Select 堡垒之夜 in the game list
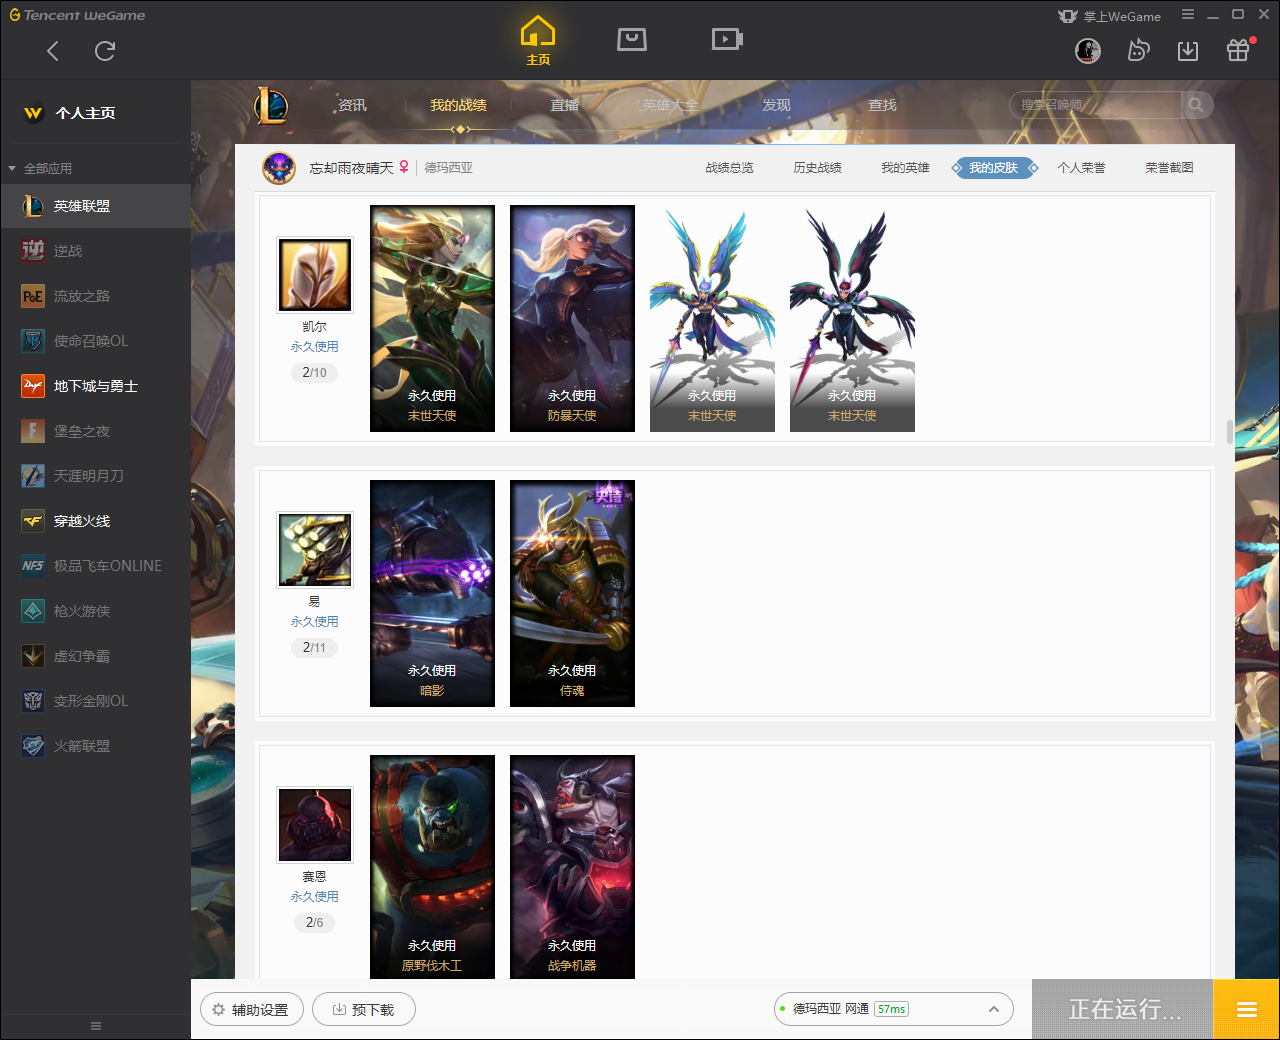1280x1040 pixels. 95,431
